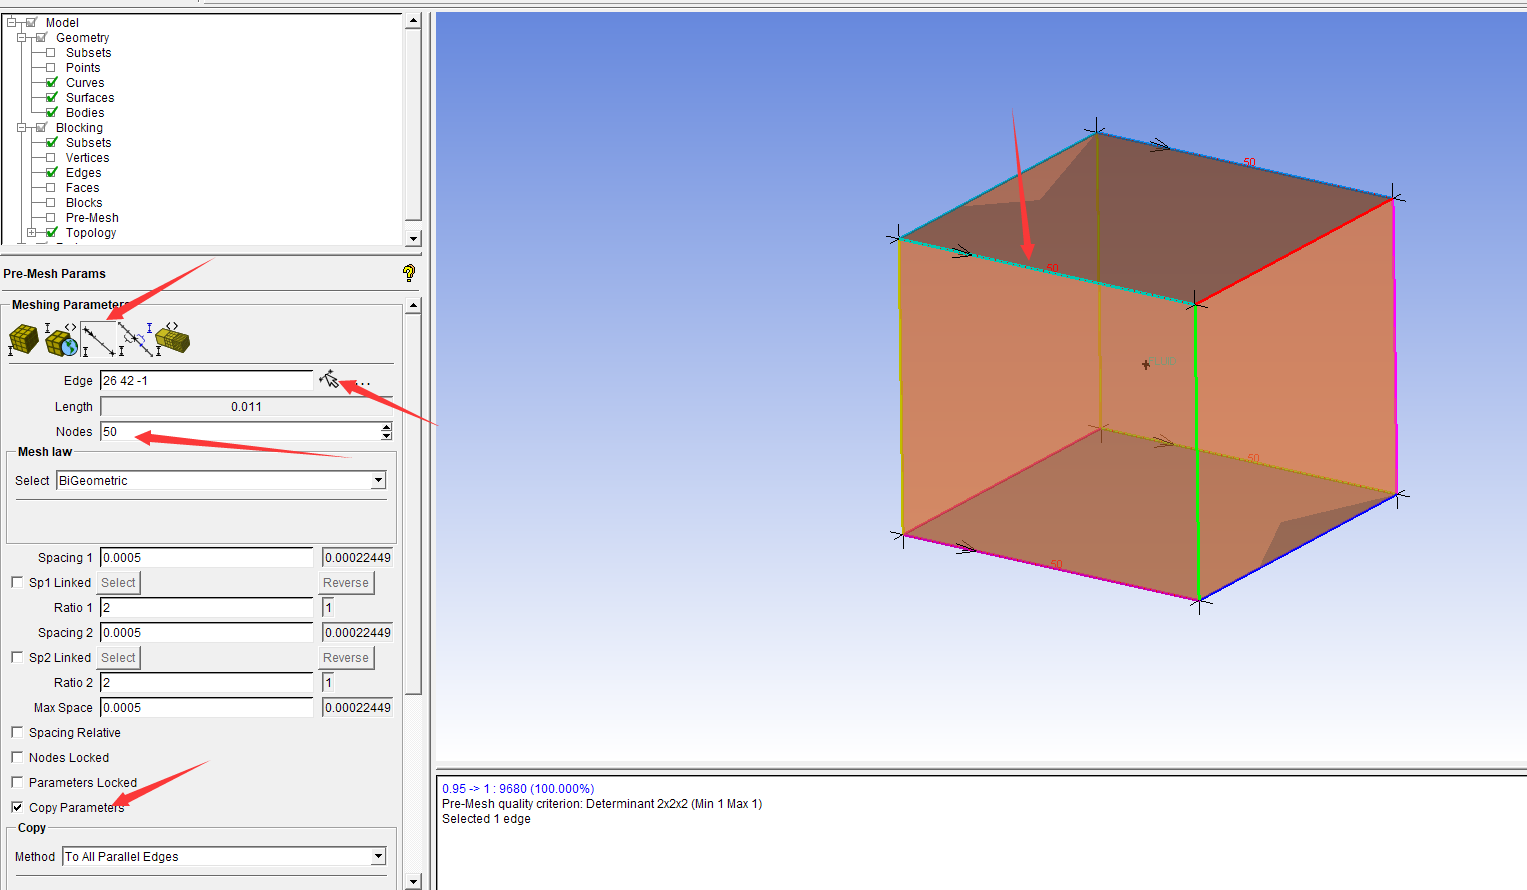
Task: Collapse the Geometry branch
Action: 21,37
